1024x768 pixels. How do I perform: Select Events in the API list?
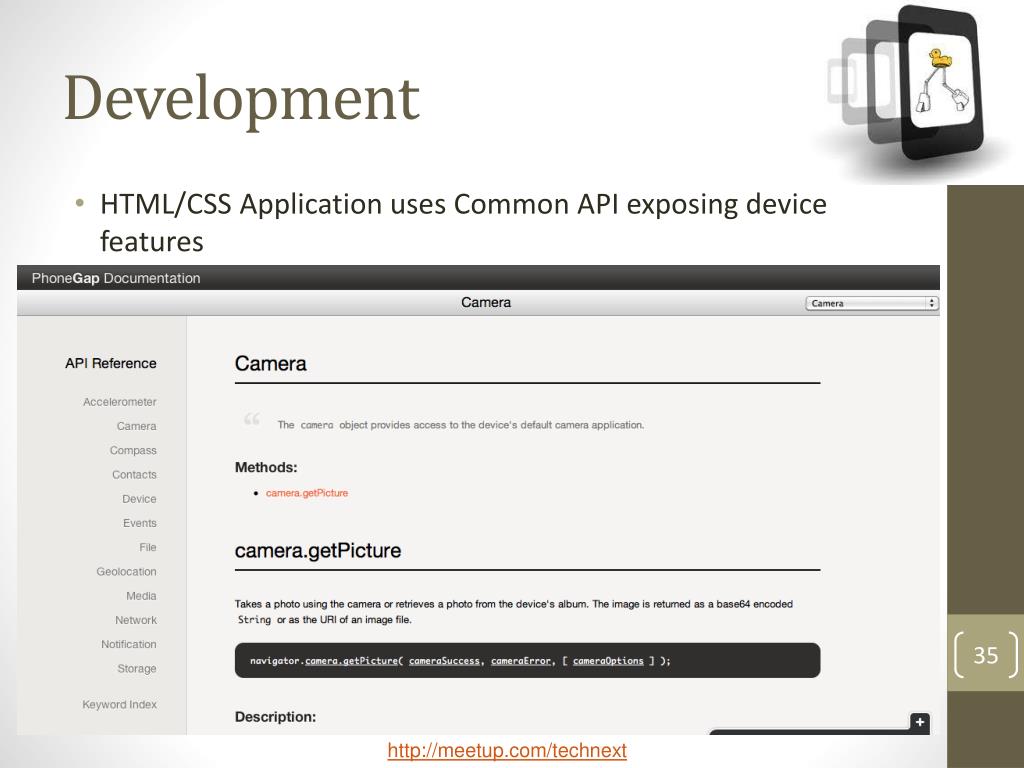coord(140,523)
